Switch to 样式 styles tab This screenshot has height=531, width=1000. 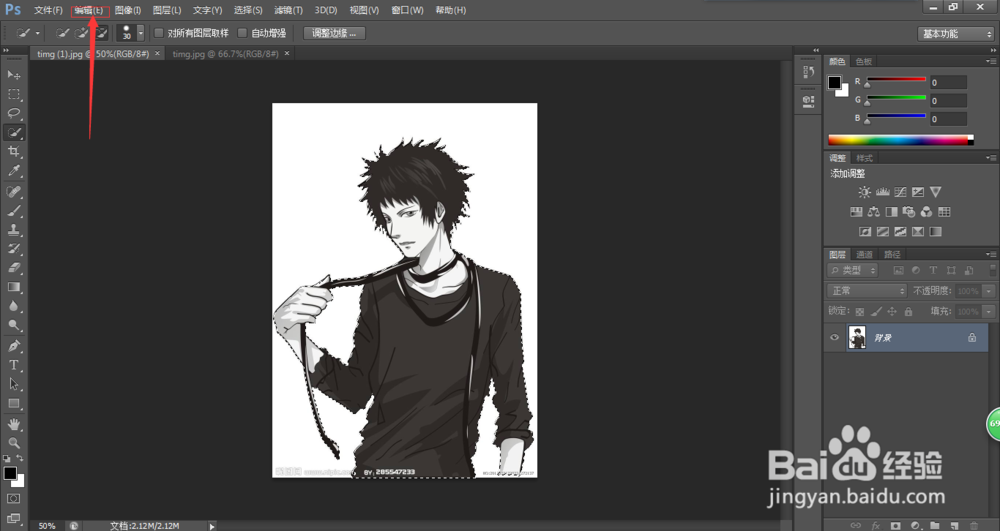click(x=864, y=158)
